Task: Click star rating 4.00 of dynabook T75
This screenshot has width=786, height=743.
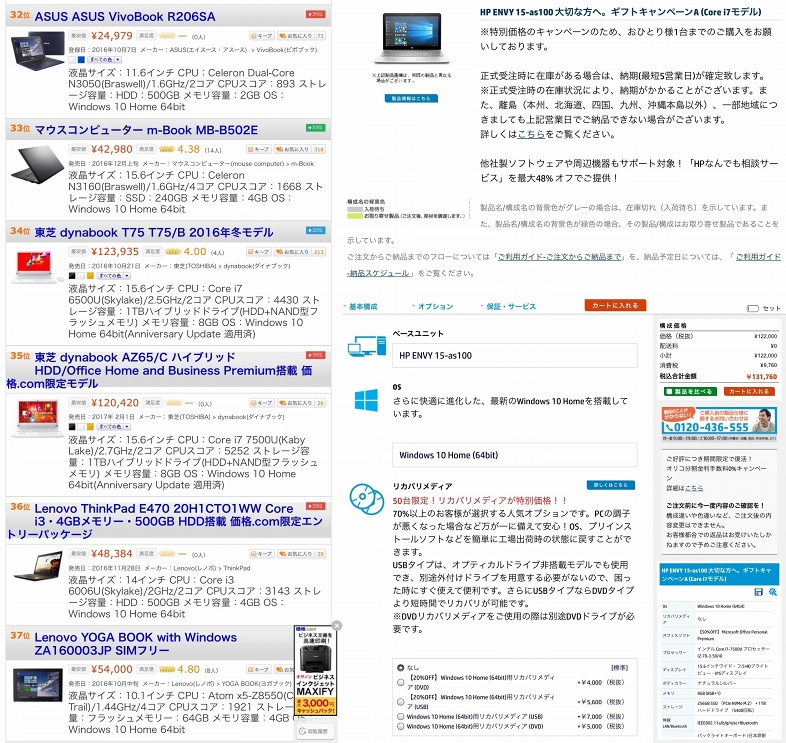Action: click(185, 252)
